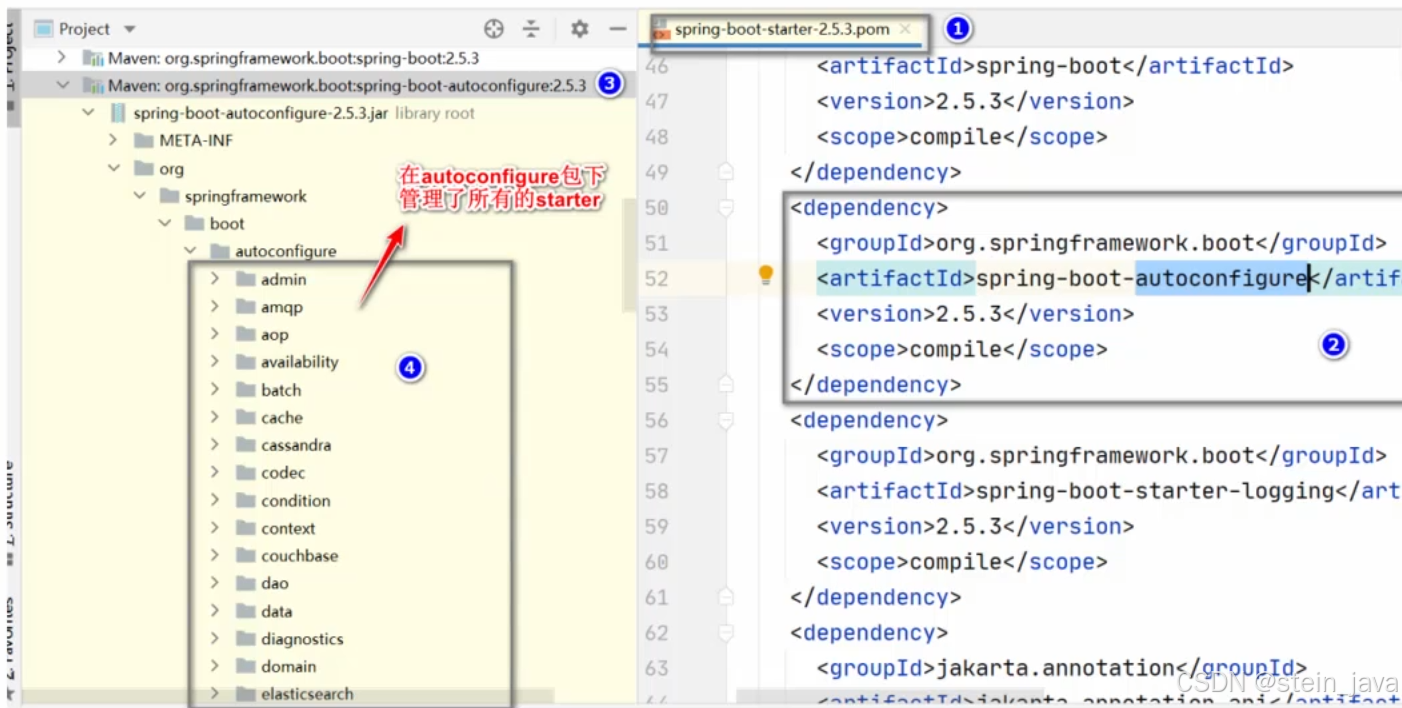The height and width of the screenshot is (708, 1402).
Task: Select the aop package label in tree
Action: 274,335
